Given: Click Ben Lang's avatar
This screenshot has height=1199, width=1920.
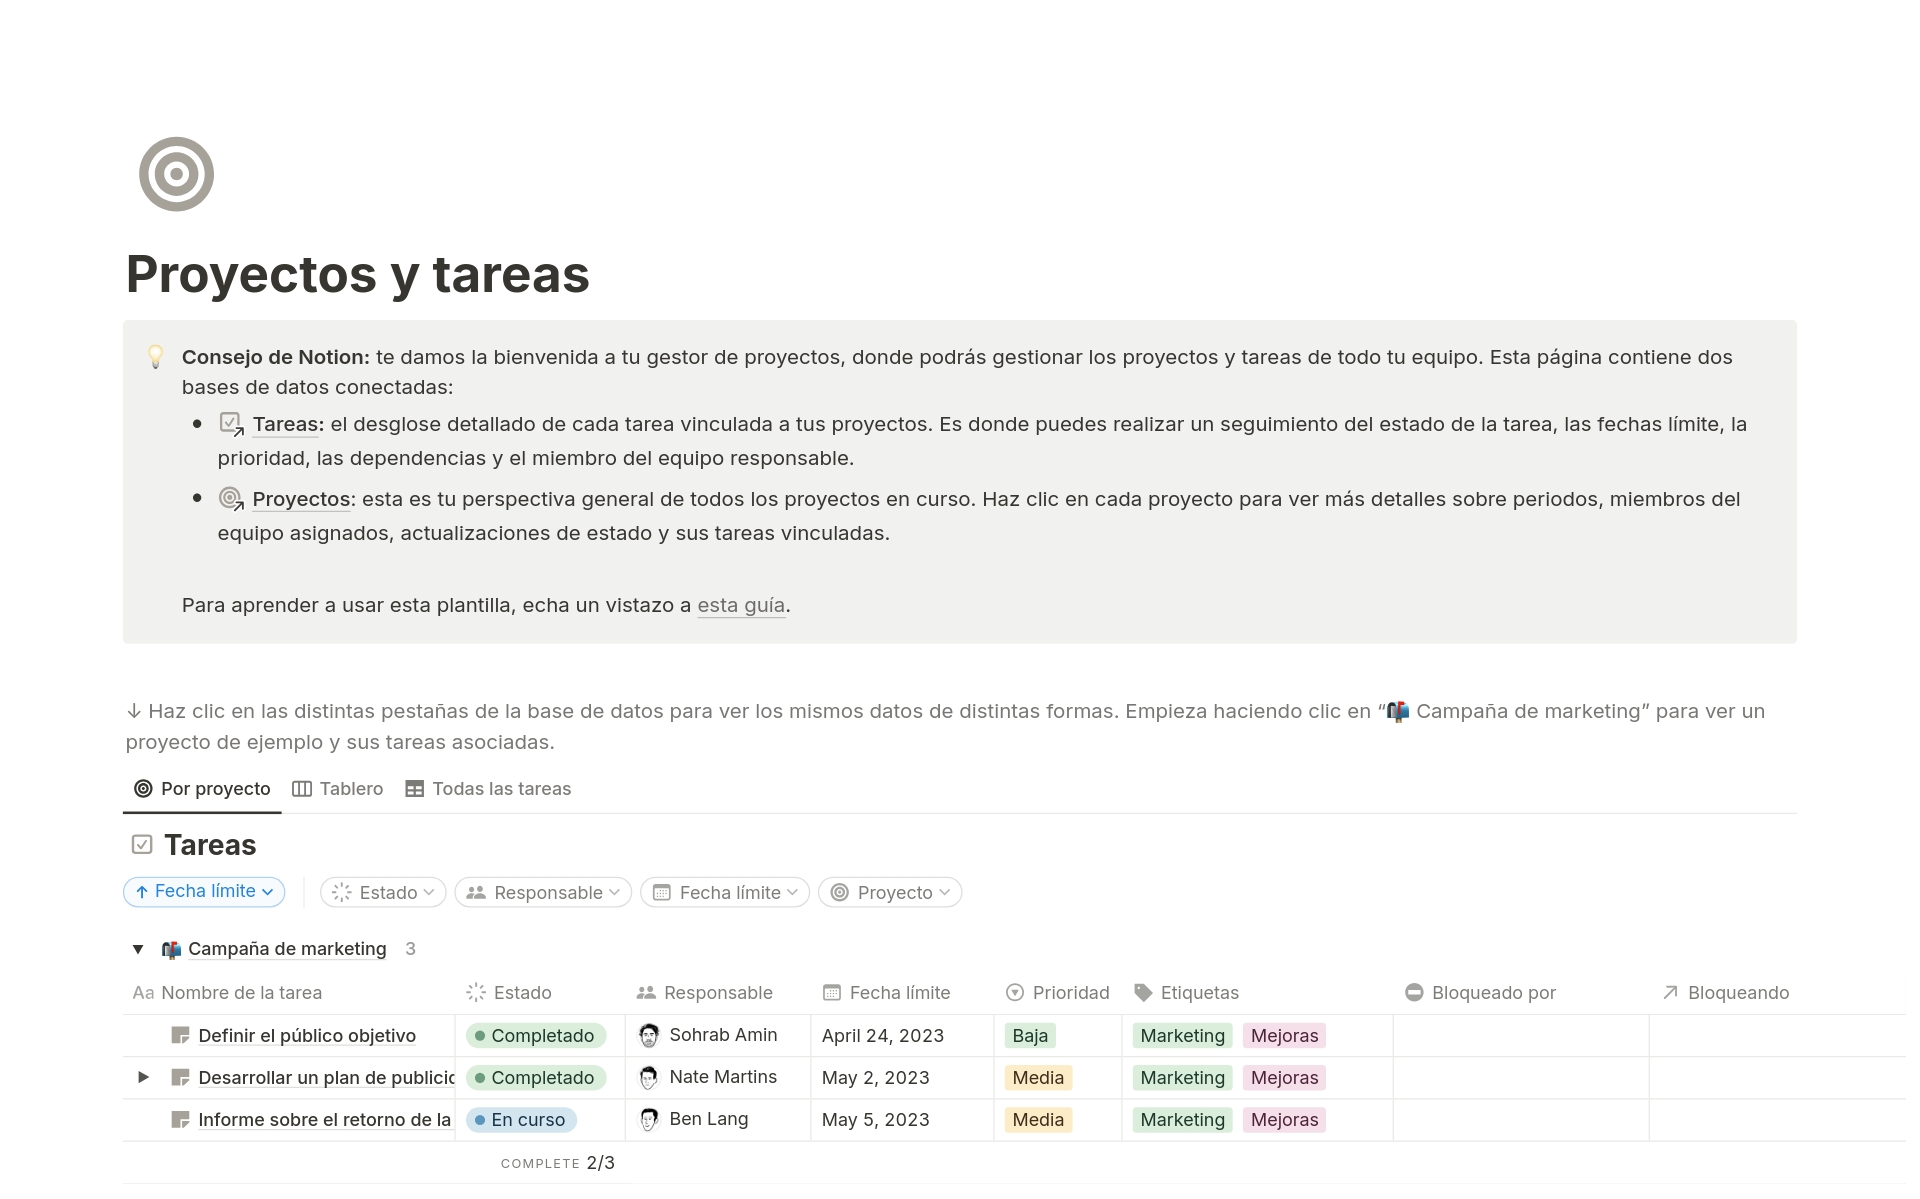Looking at the screenshot, I should pyautogui.click(x=651, y=1119).
